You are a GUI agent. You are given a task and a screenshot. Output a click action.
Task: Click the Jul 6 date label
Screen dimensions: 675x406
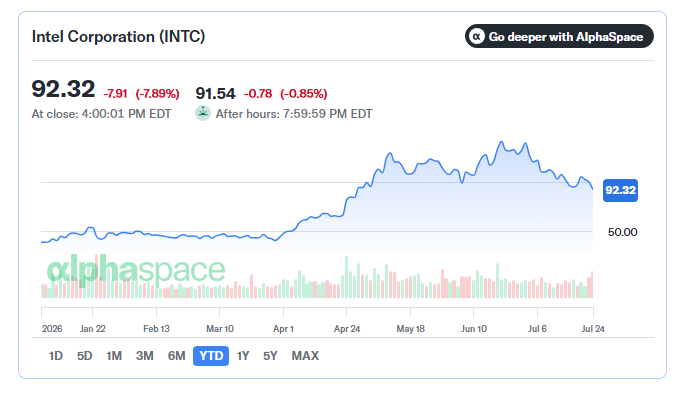tap(537, 329)
